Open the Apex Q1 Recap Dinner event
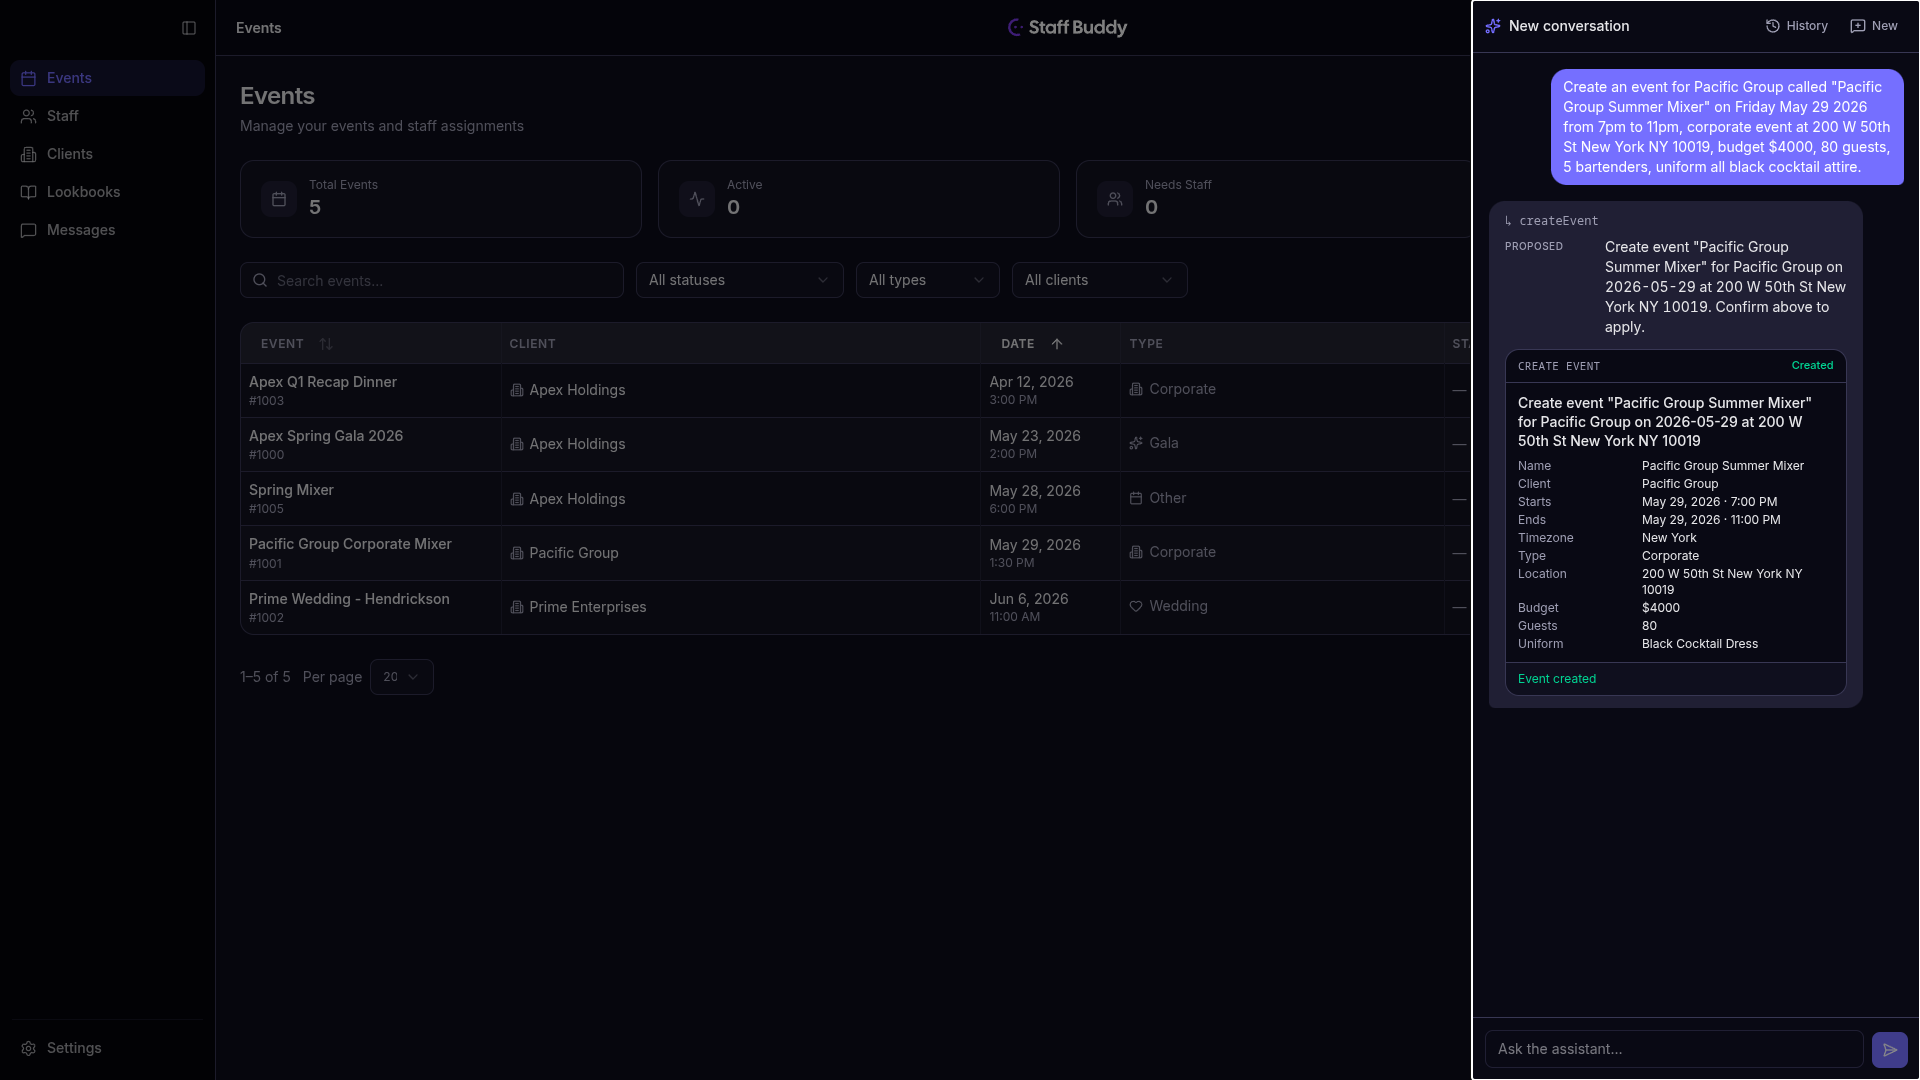The width and height of the screenshot is (1920, 1080). [323, 382]
